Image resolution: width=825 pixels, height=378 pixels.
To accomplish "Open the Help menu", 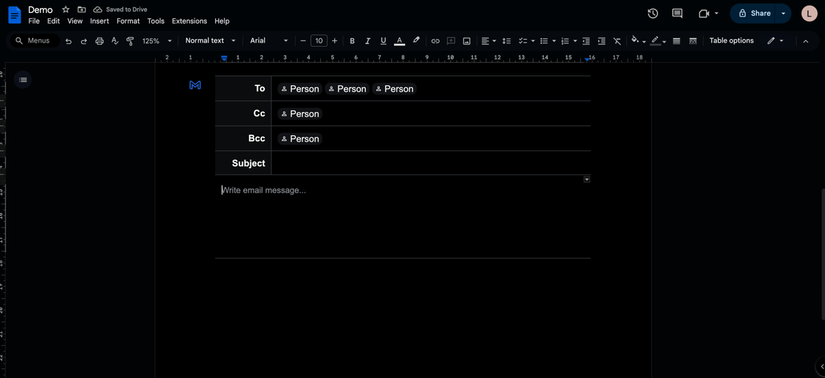I will click(222, 21).
